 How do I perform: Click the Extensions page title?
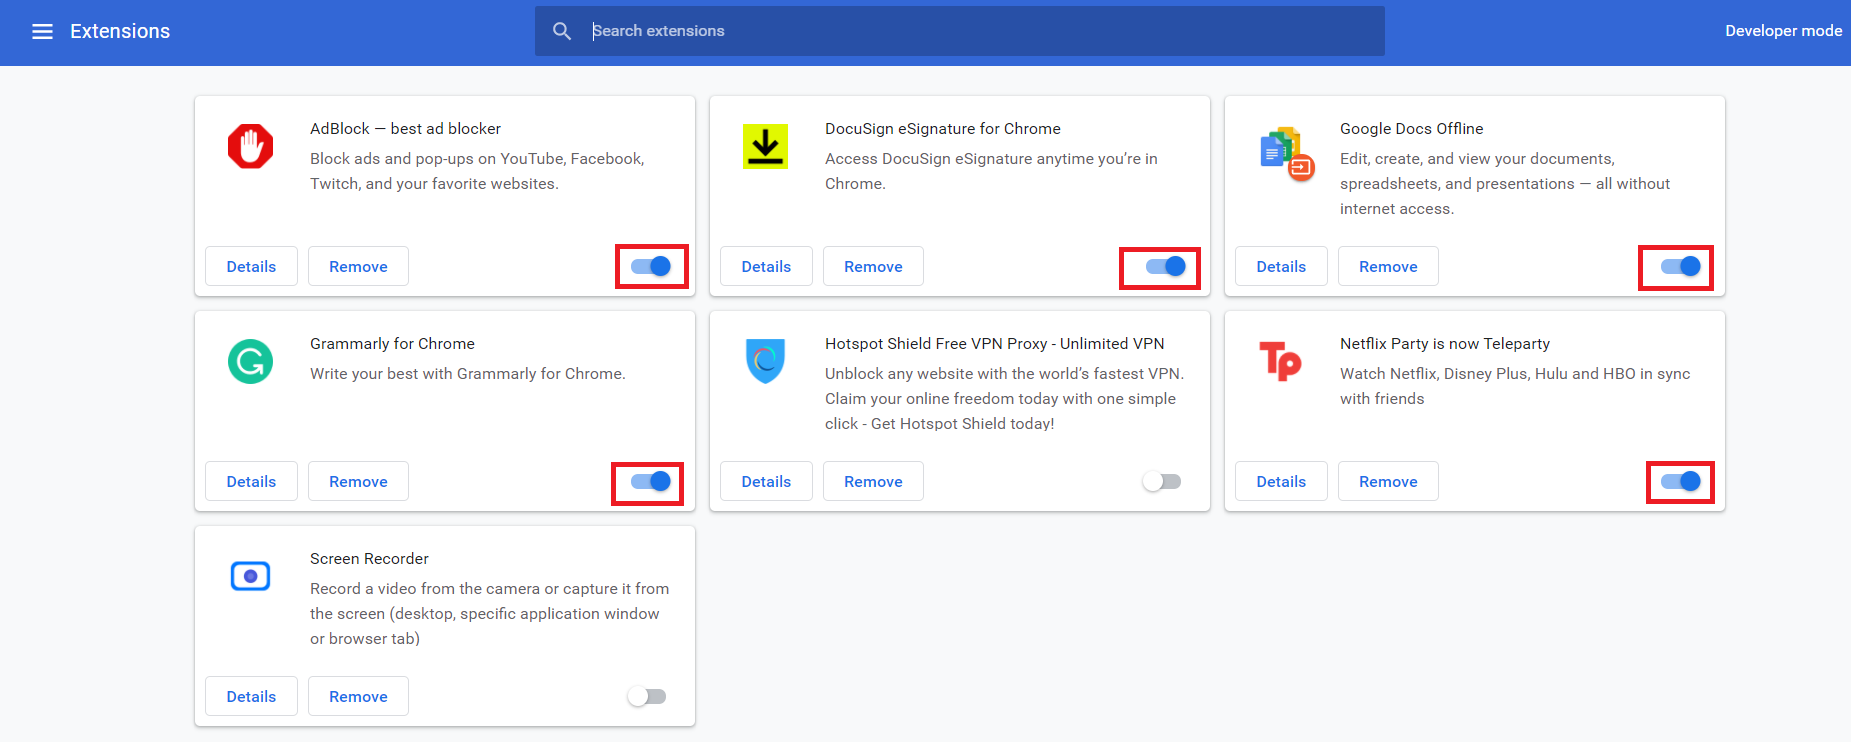[x=120, y=31]
